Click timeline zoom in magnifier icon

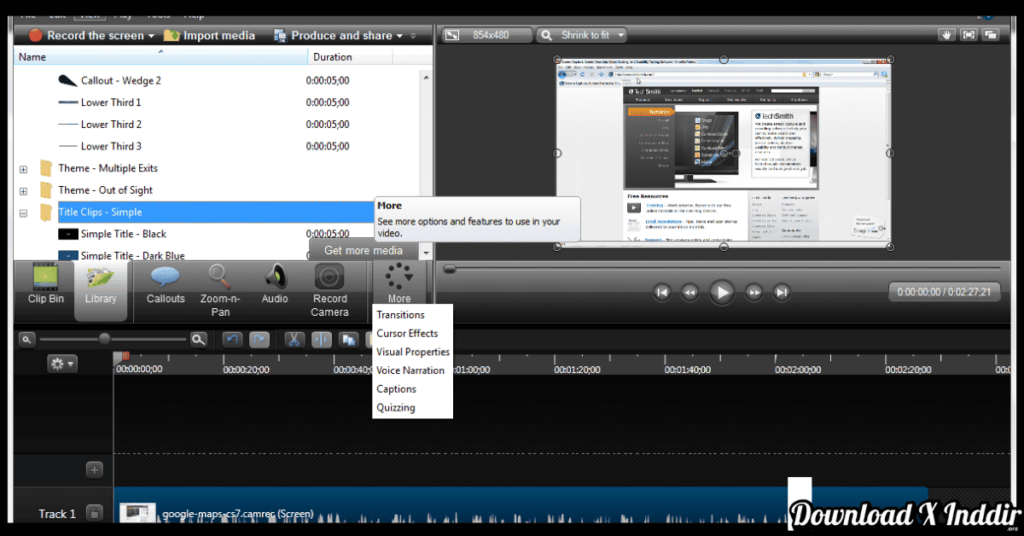click(x=199, y=339)
